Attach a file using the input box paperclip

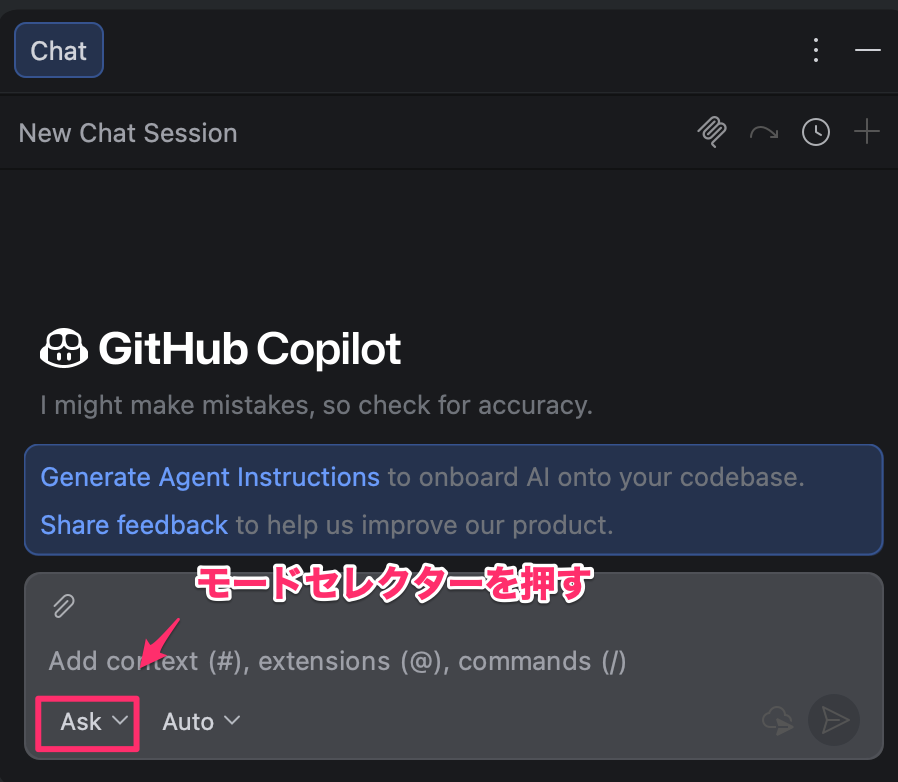coord(64,606)
